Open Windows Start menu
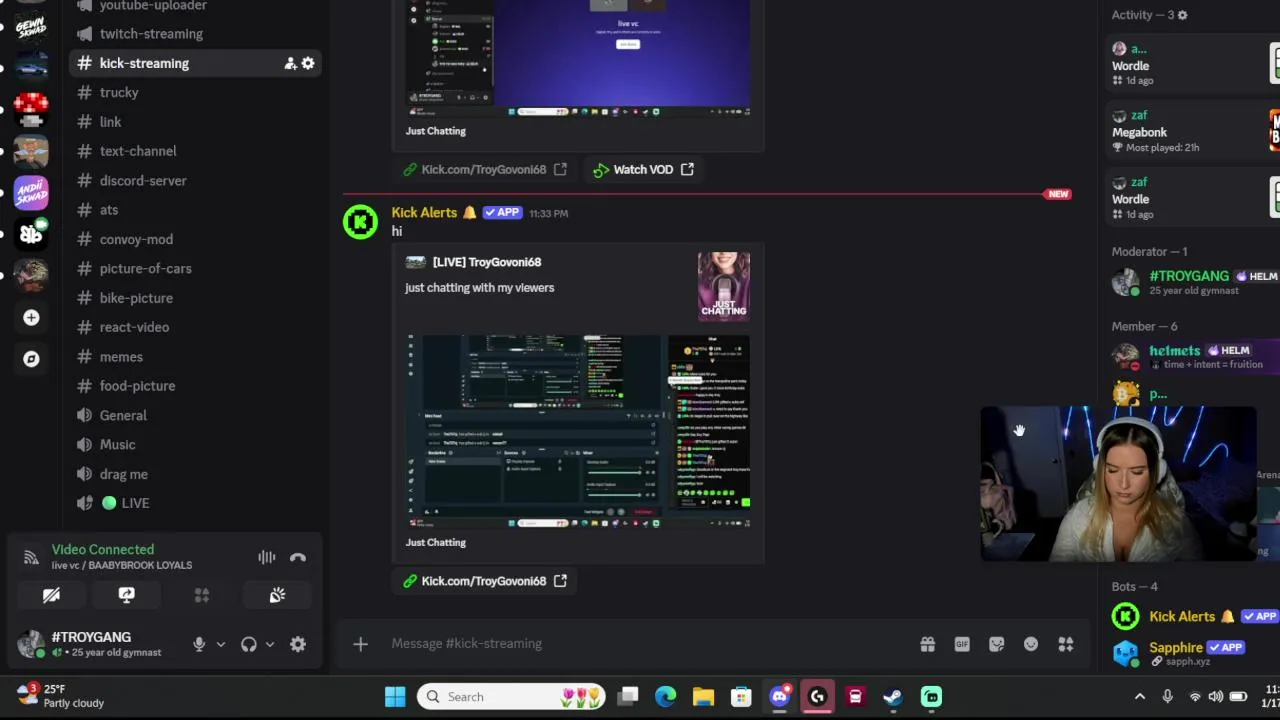This screenshot has width=1280, height=720. 395,697
